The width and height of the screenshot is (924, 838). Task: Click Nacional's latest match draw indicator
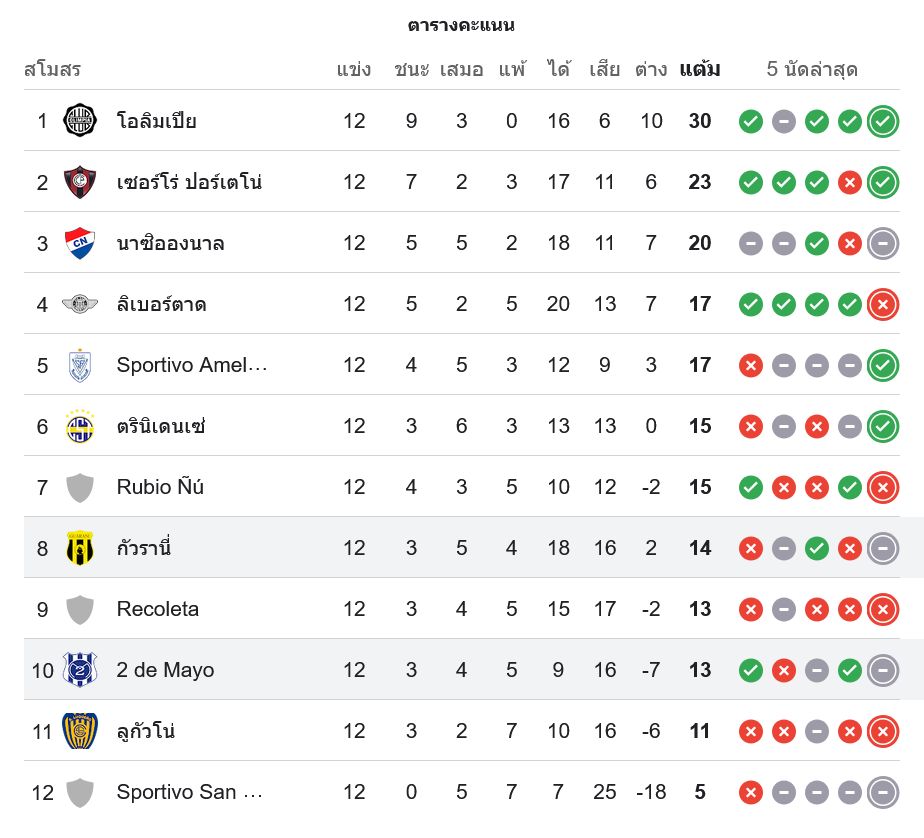click(x=883, y=243)
